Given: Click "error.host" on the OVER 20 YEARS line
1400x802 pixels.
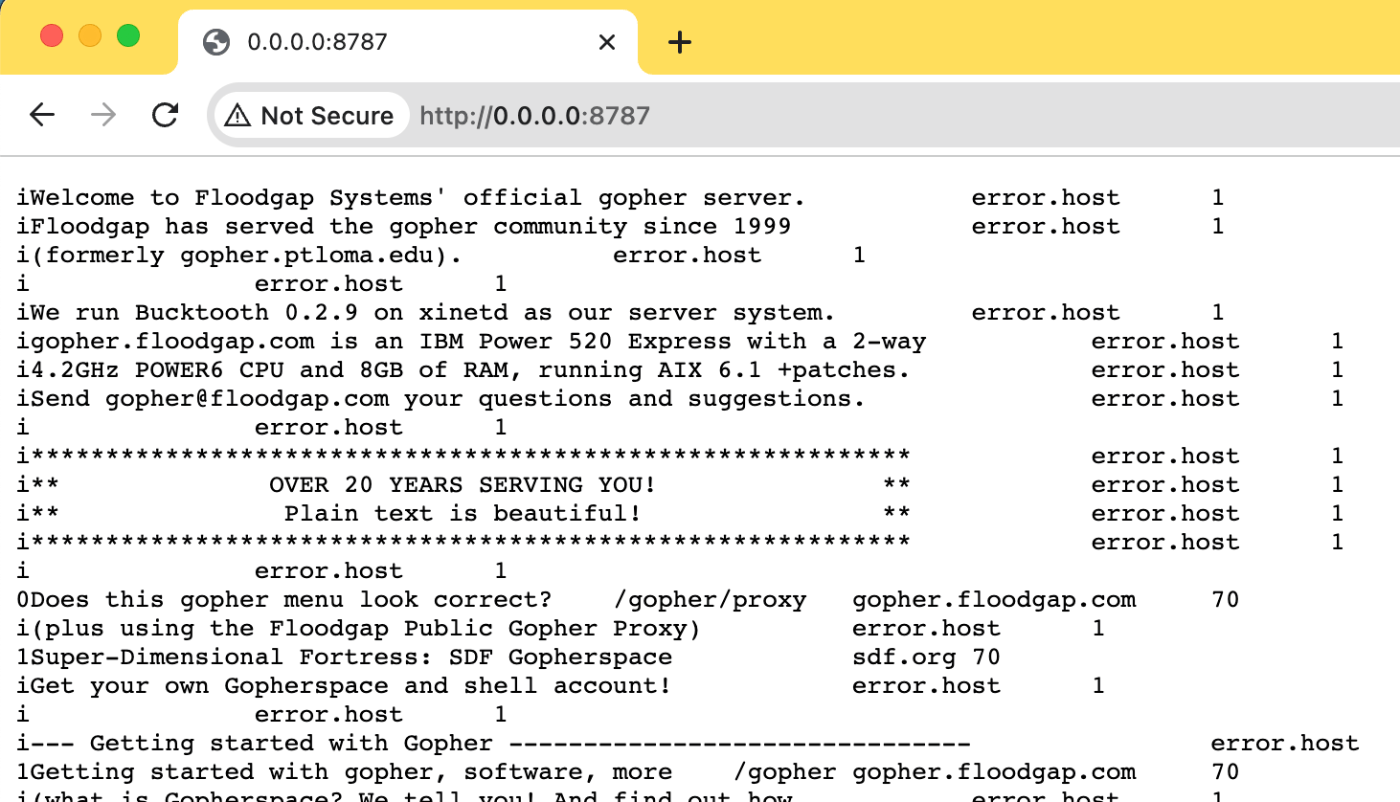Looking at the screenshot, I should coord(1165,486).
